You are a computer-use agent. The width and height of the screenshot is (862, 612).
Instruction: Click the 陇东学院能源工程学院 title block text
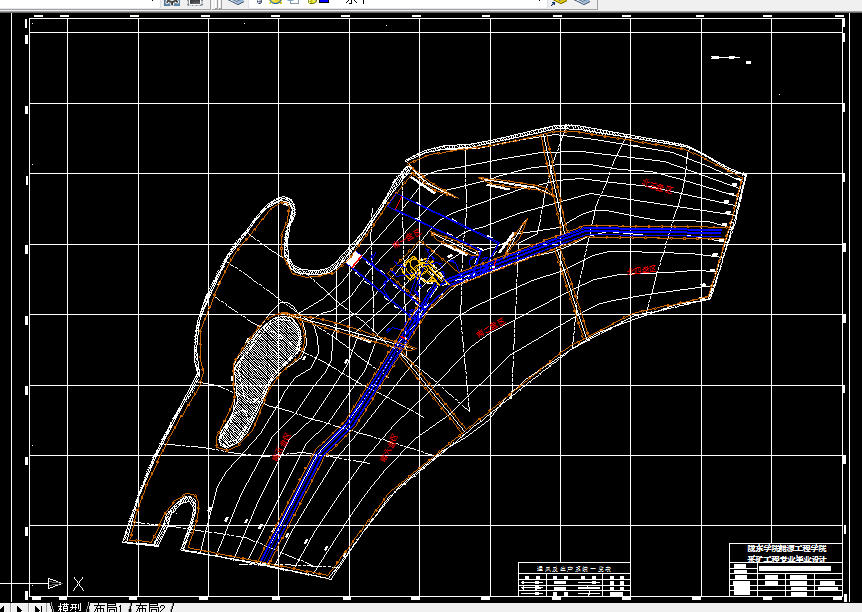(x=787, y=549)
